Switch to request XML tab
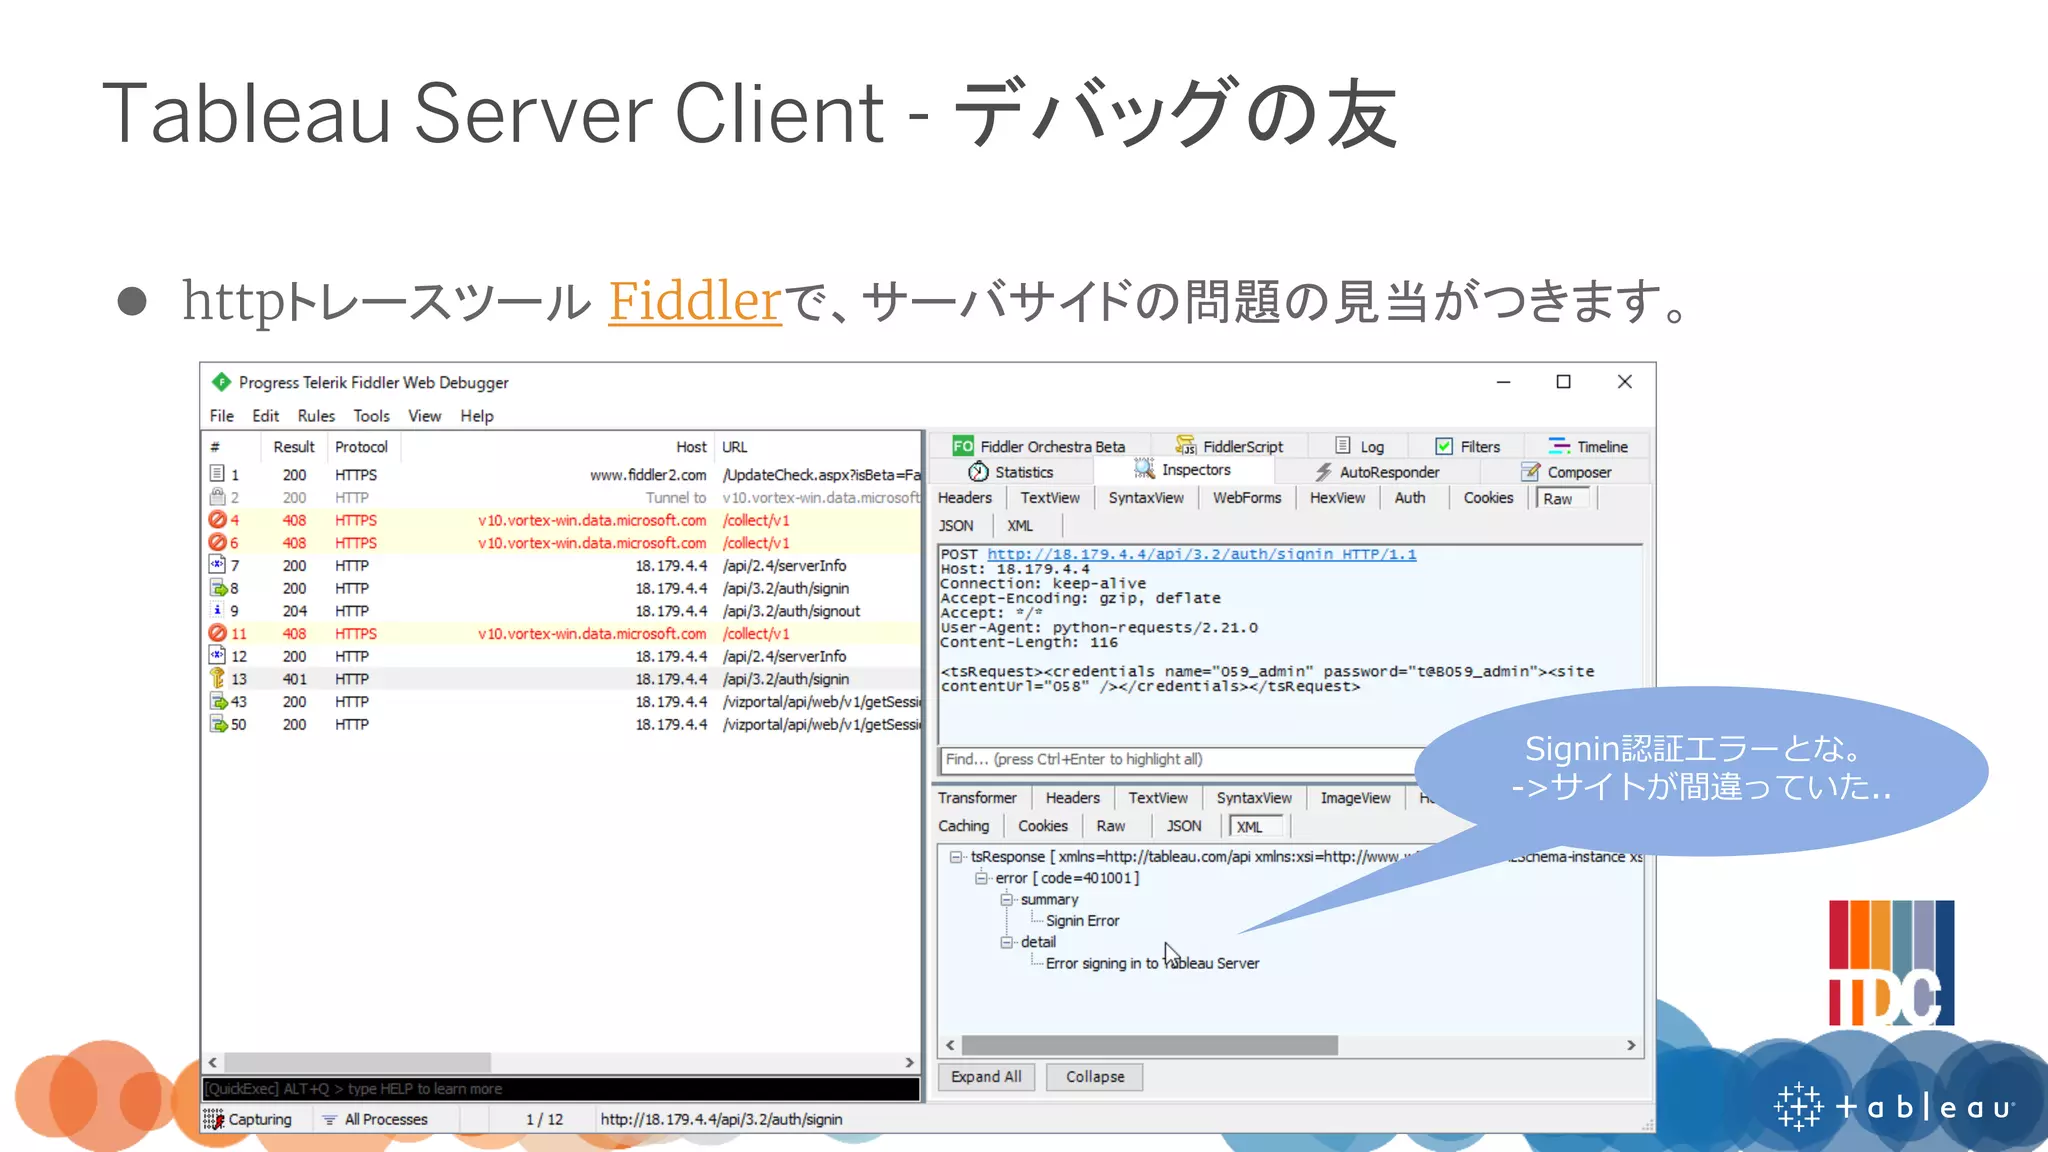 (1020, 526)
